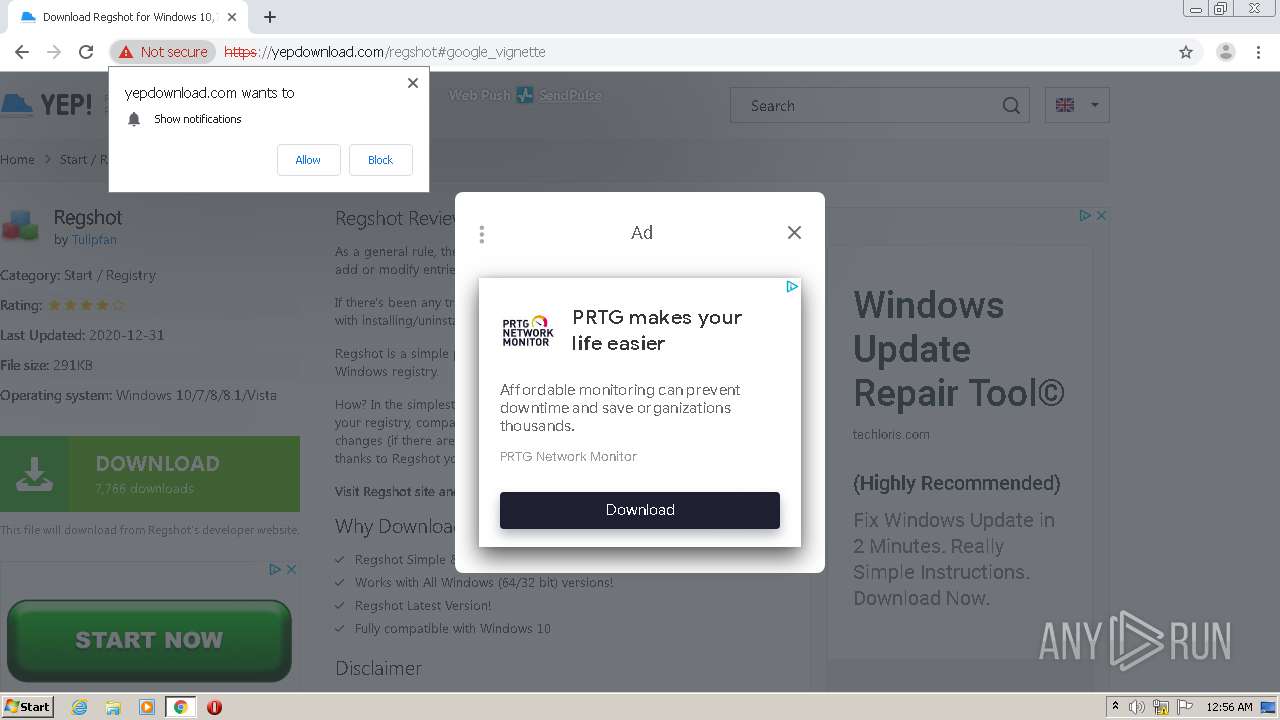Click AdChoices on the Windows Update ad
The height and width of the screenshot is (720, 1280).
pyautogui.click(x=1084, y=215)
